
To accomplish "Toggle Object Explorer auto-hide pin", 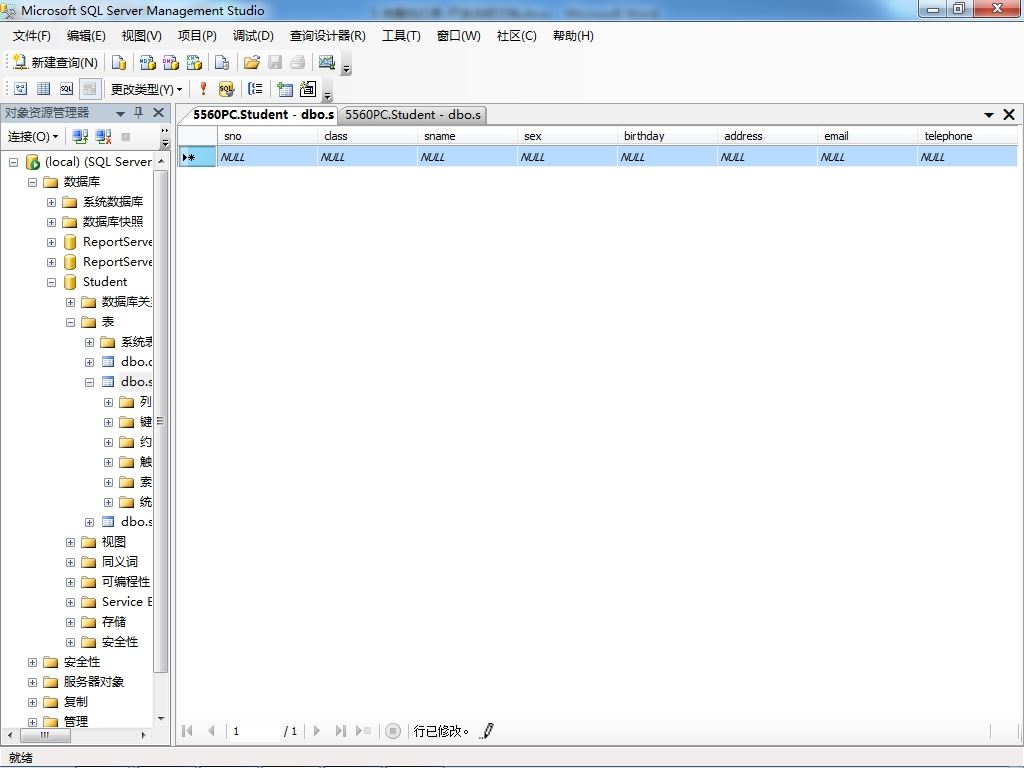I will click(x=138, y=113).
